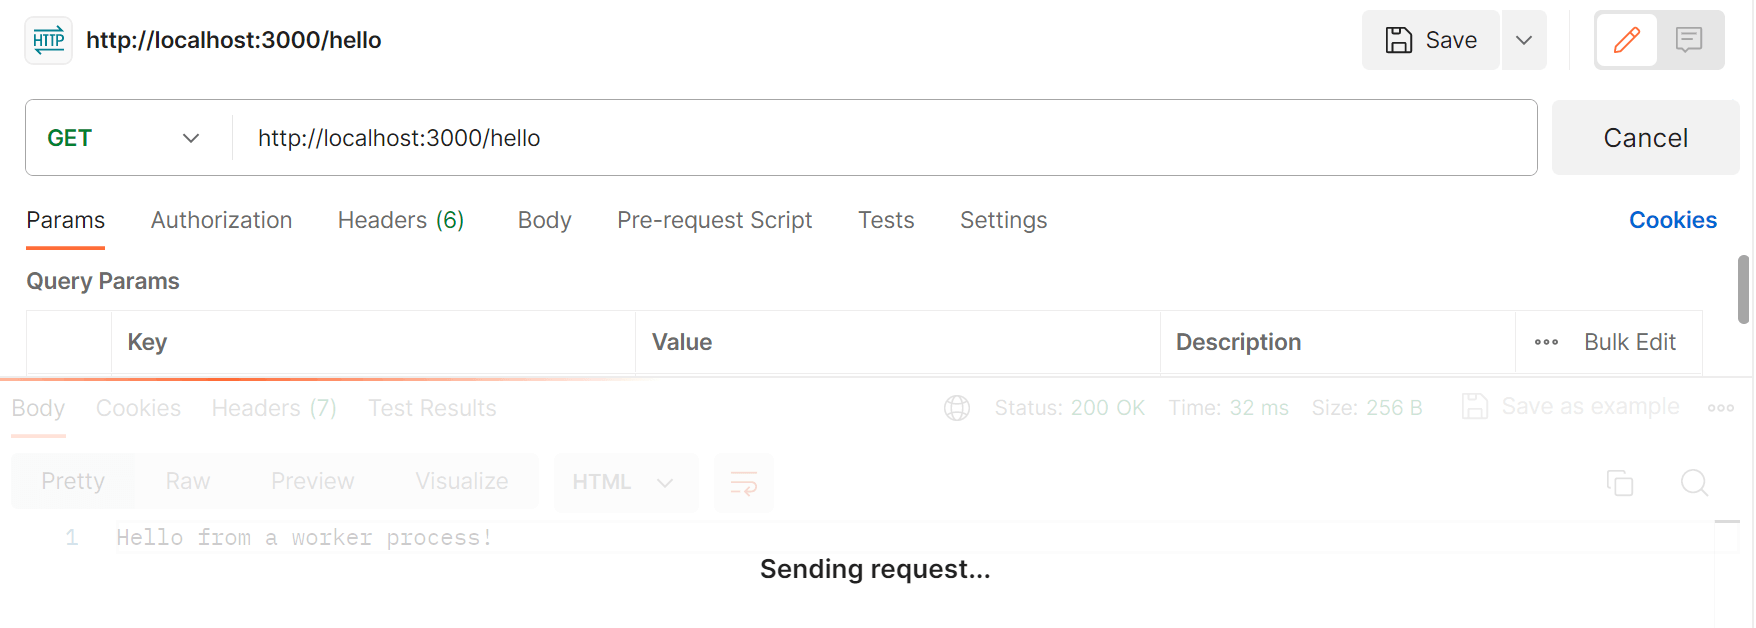Click the request URL input field

(880, 138)
